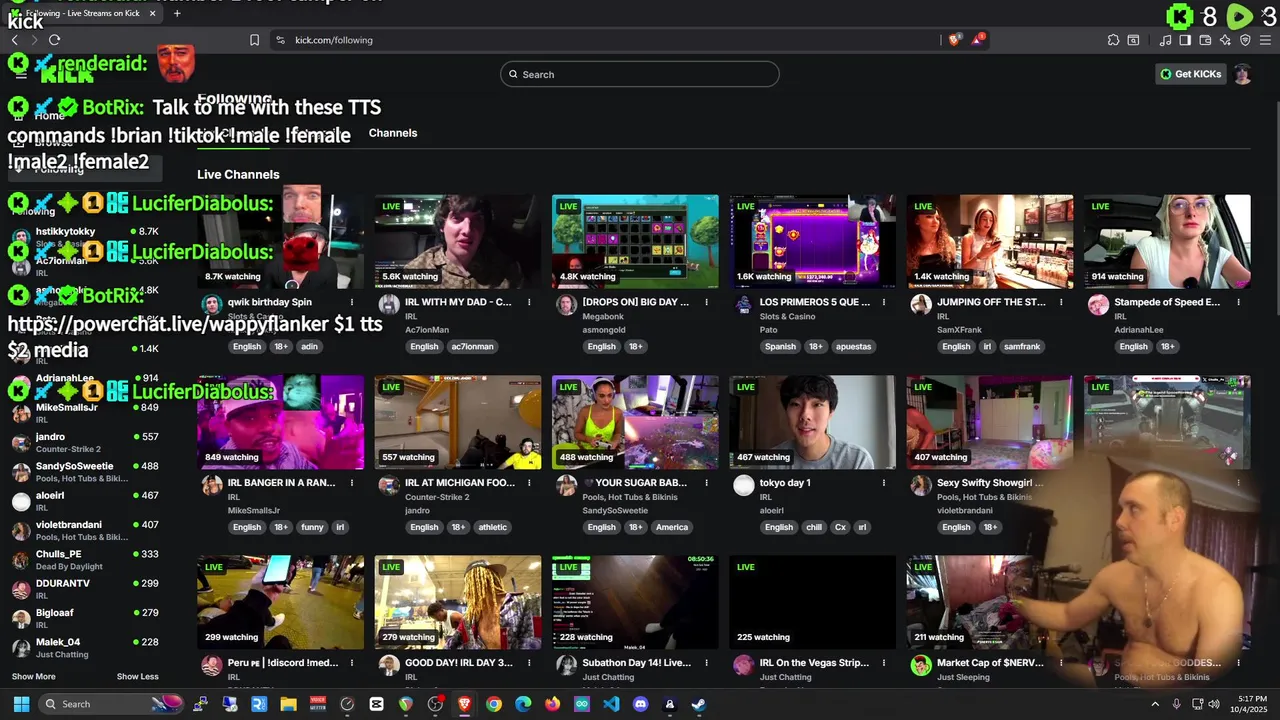Open Brave browser from the taskbar

[464, 704]
